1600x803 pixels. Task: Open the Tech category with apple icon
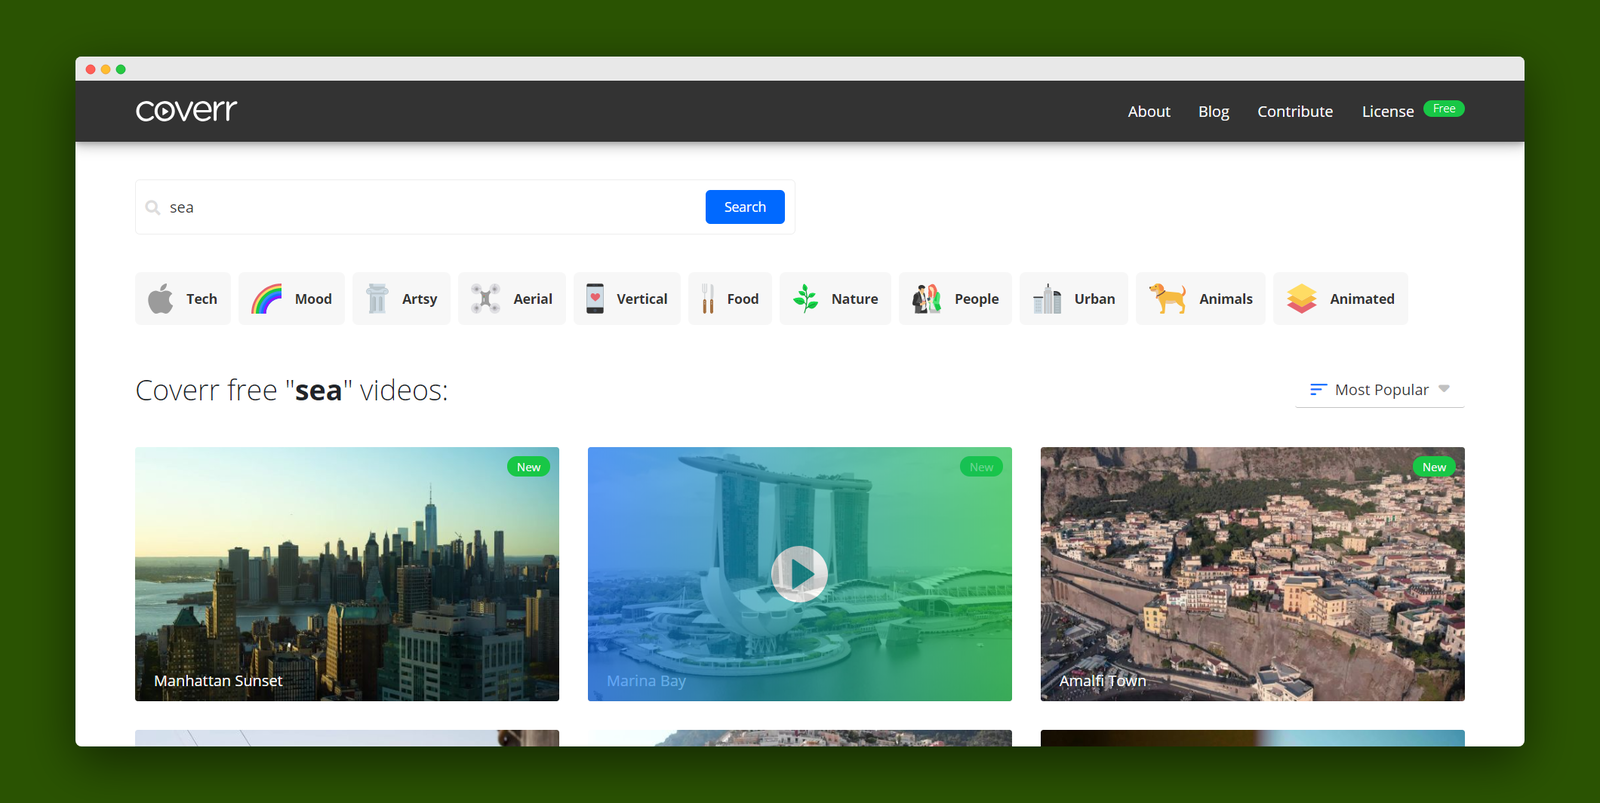[183, 299]
